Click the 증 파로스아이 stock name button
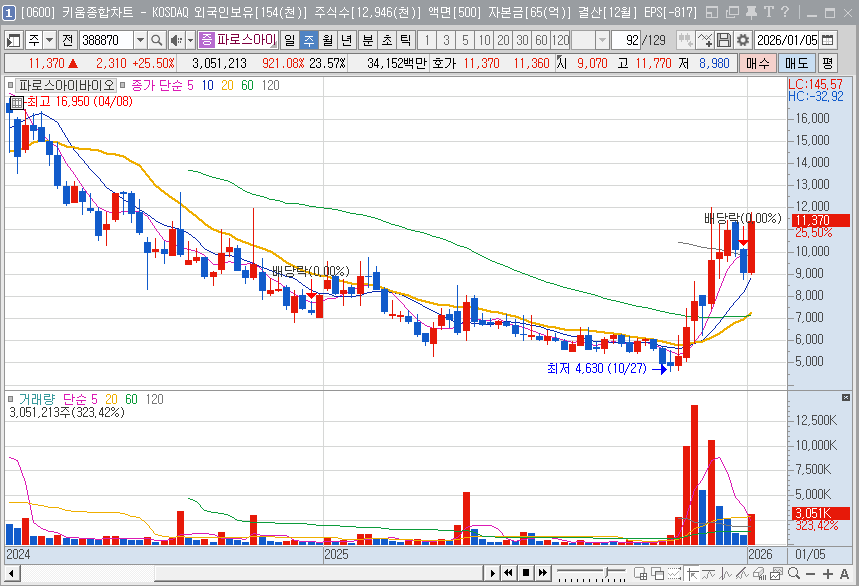 click(238, 40)
